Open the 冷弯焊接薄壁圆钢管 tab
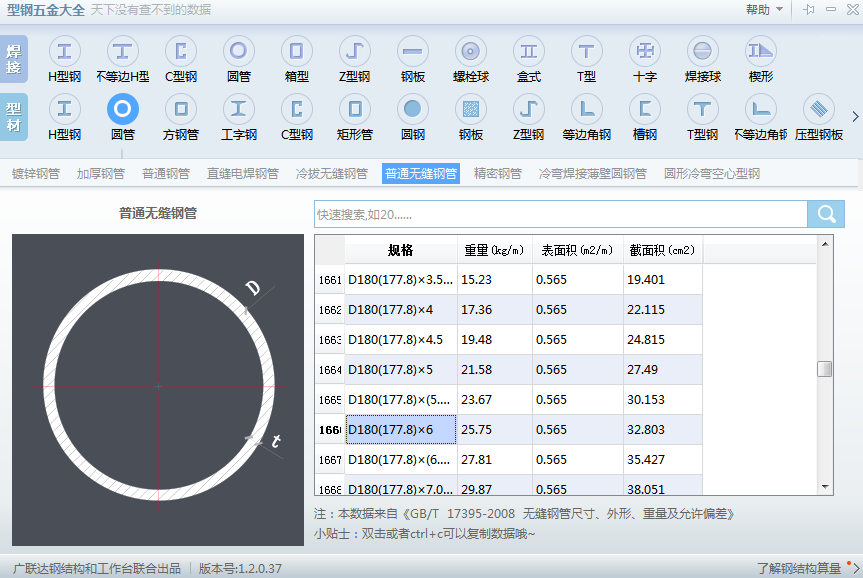 592,174
